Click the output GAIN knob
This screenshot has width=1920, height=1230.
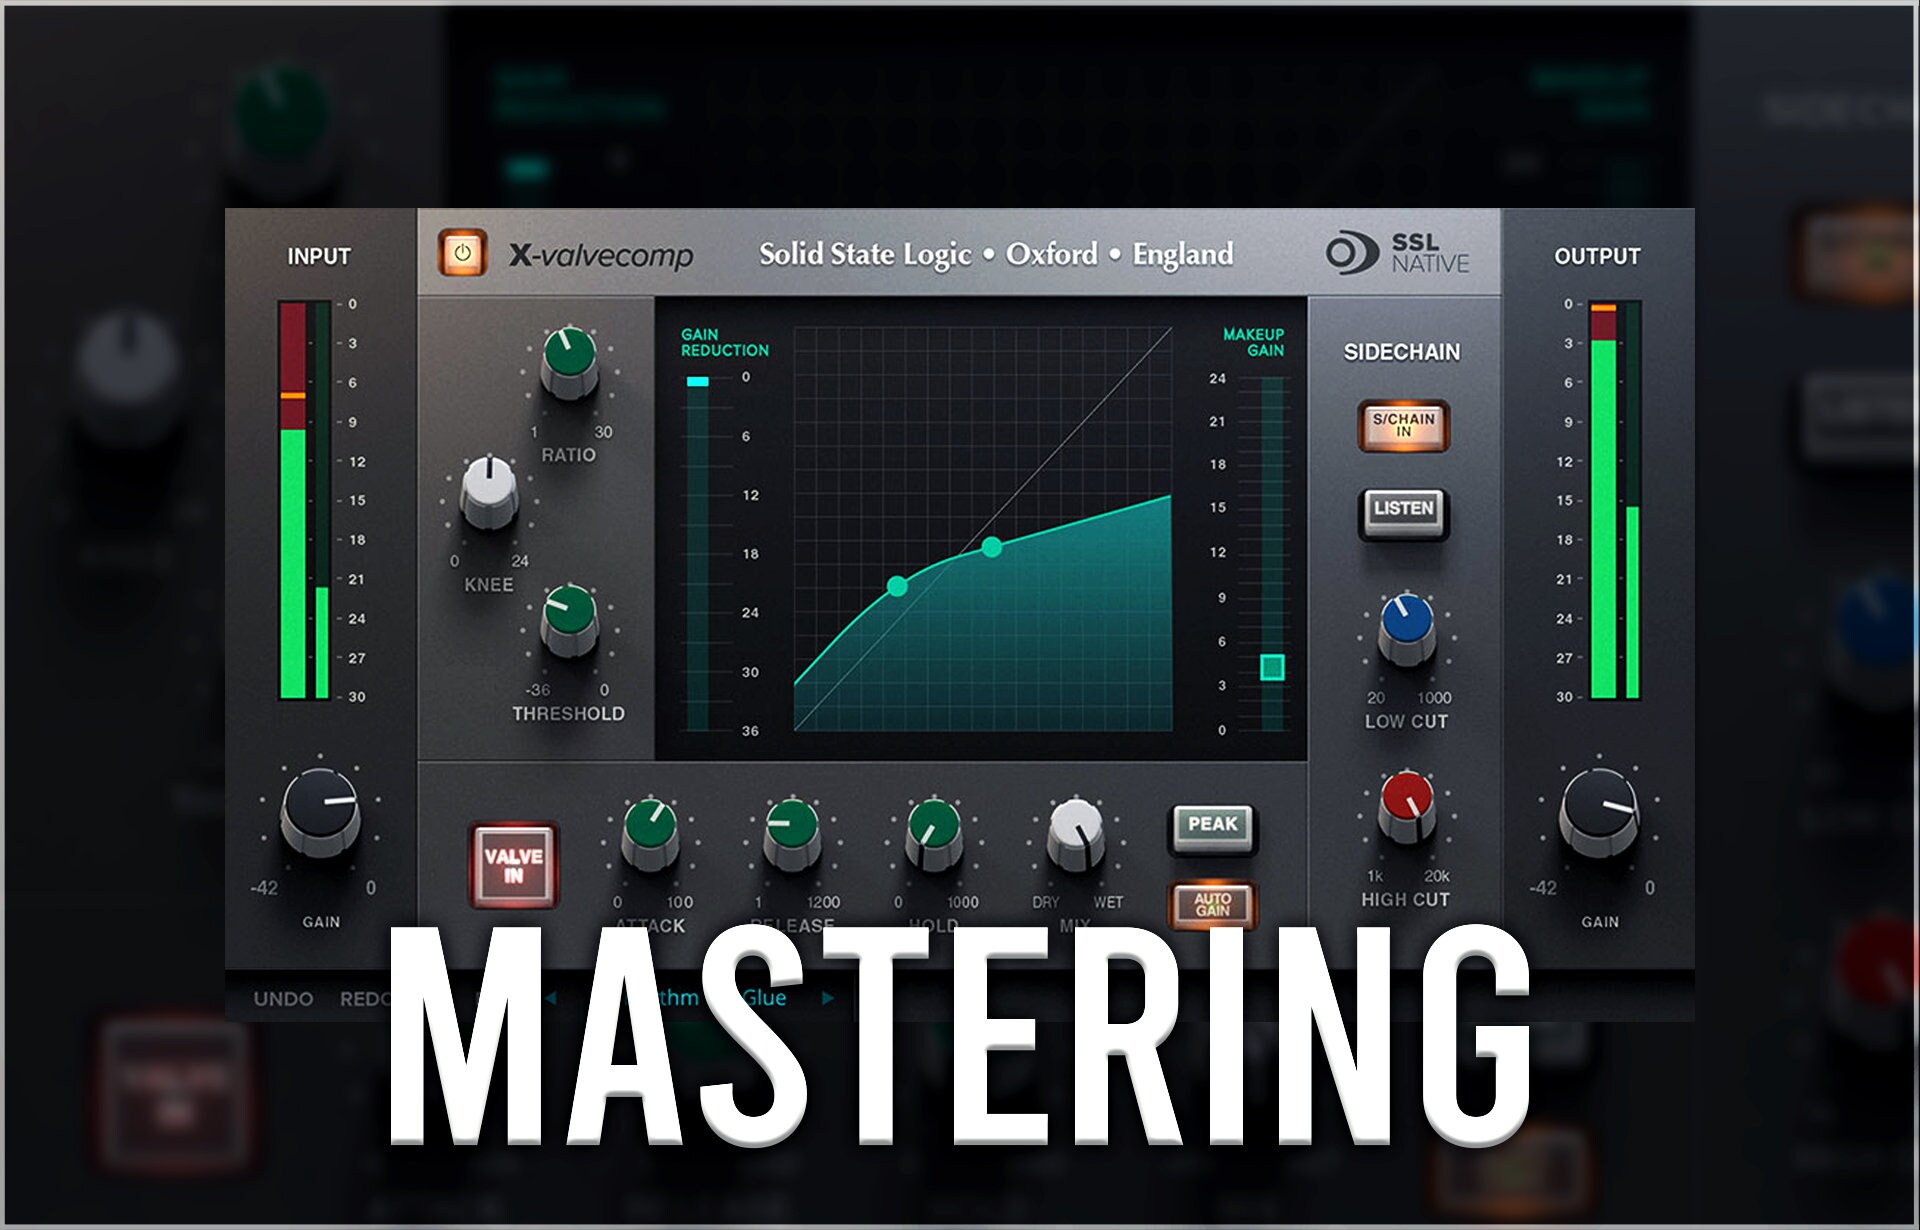(x=1599, y=812)
